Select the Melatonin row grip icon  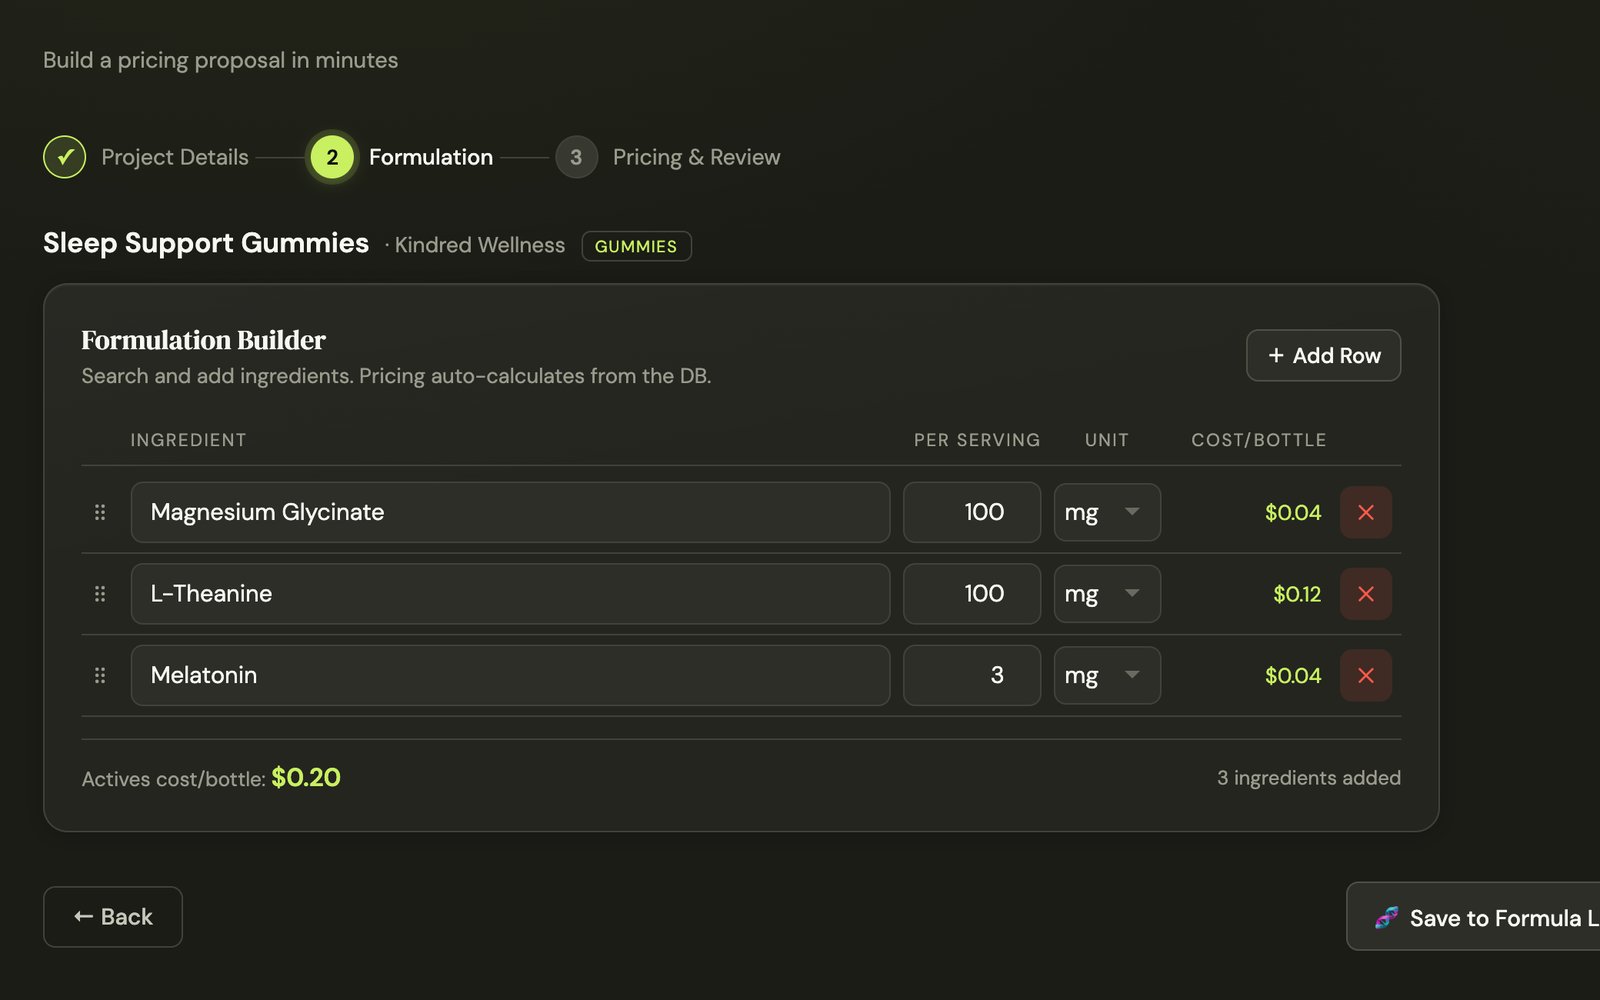(100, 675)
